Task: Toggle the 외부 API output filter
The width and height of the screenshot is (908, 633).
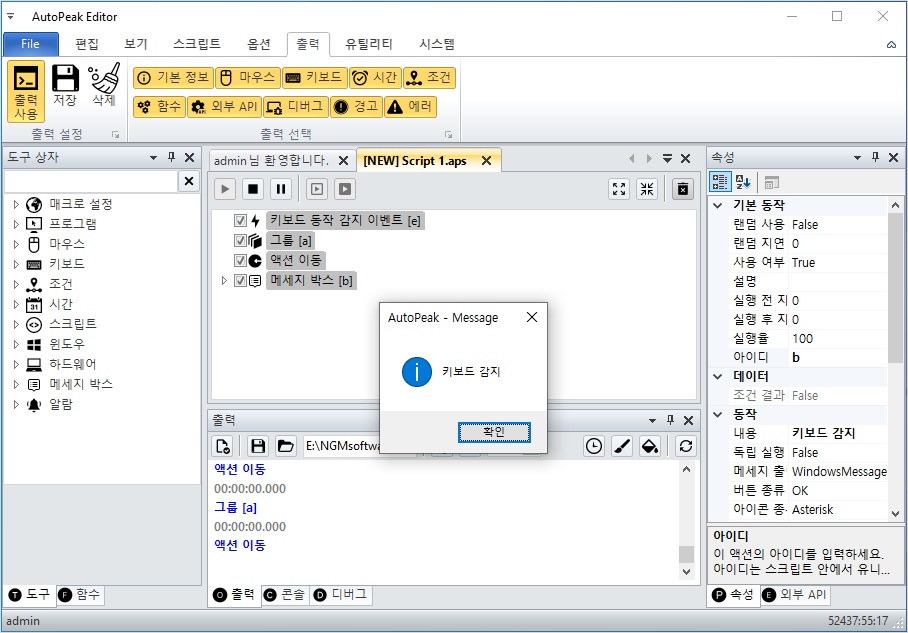Action: pos(224,107)
